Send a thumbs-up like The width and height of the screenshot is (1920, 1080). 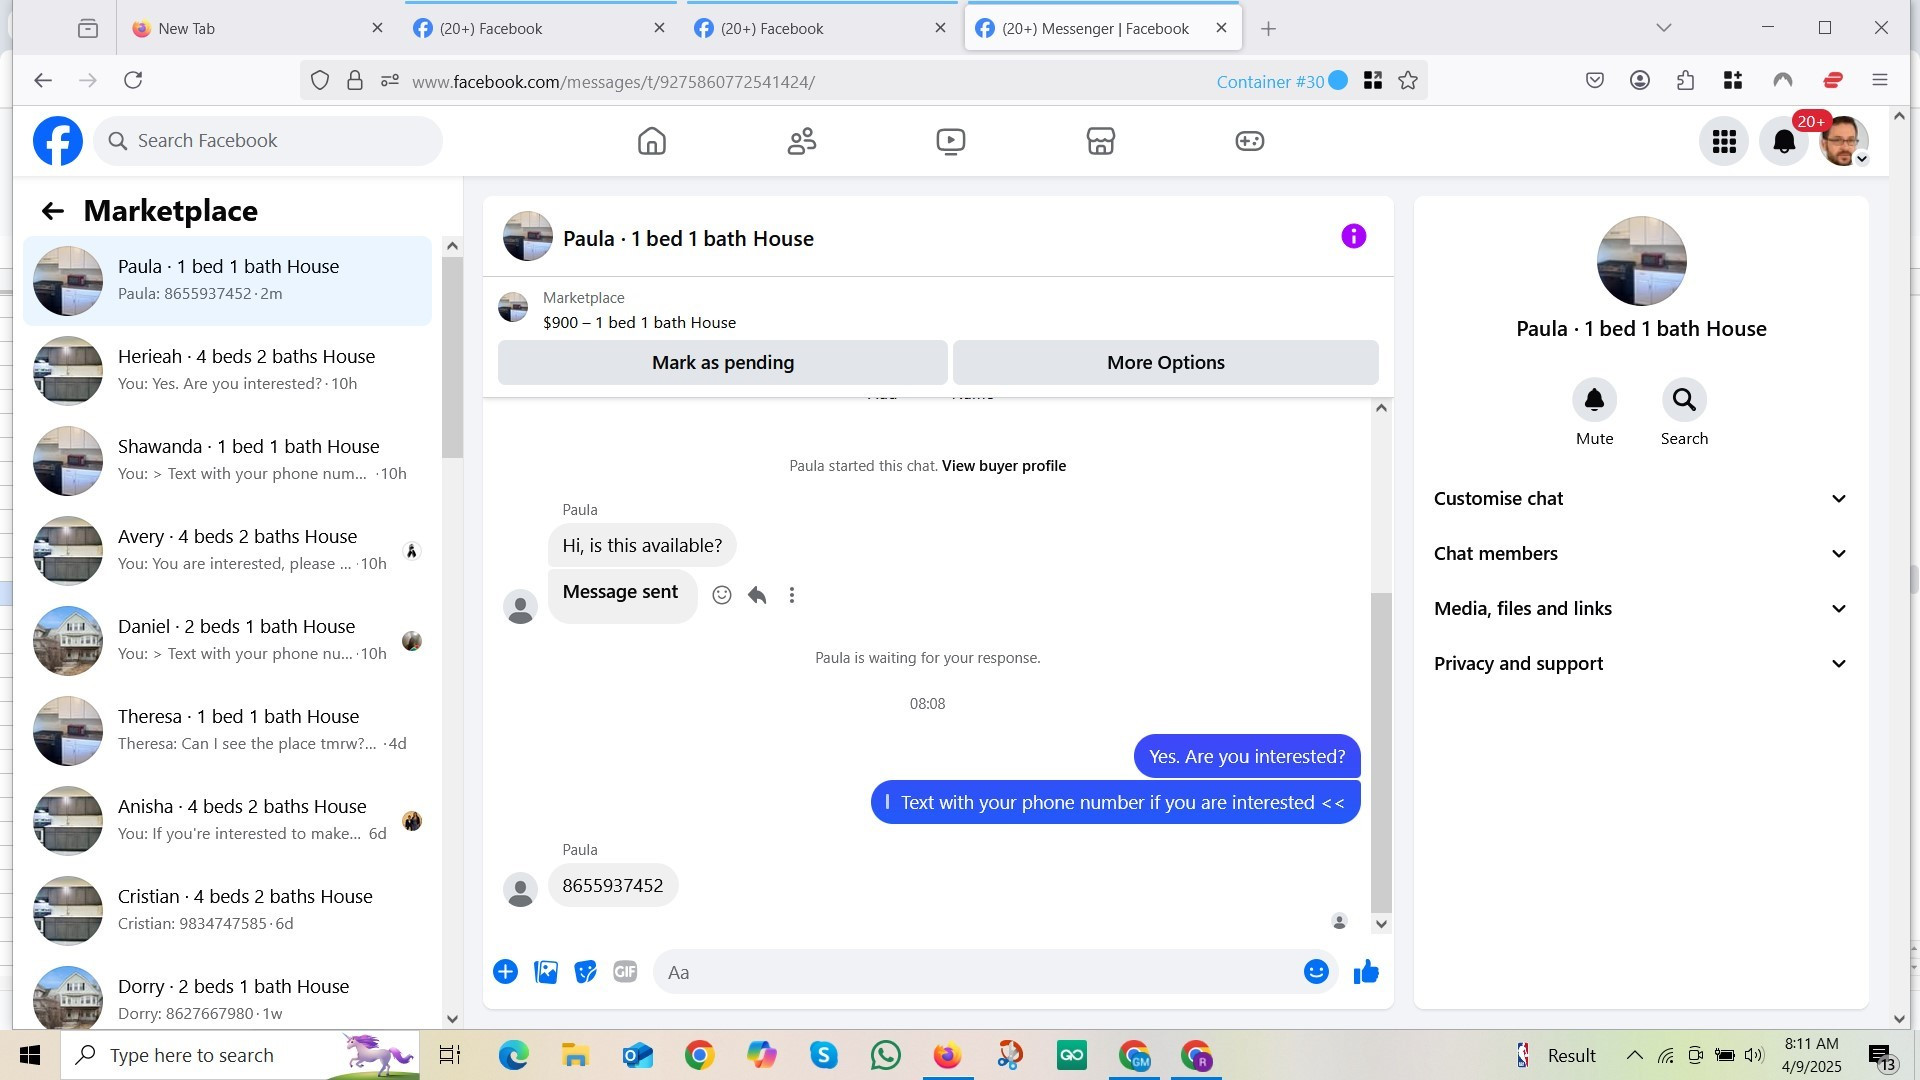1366,972
